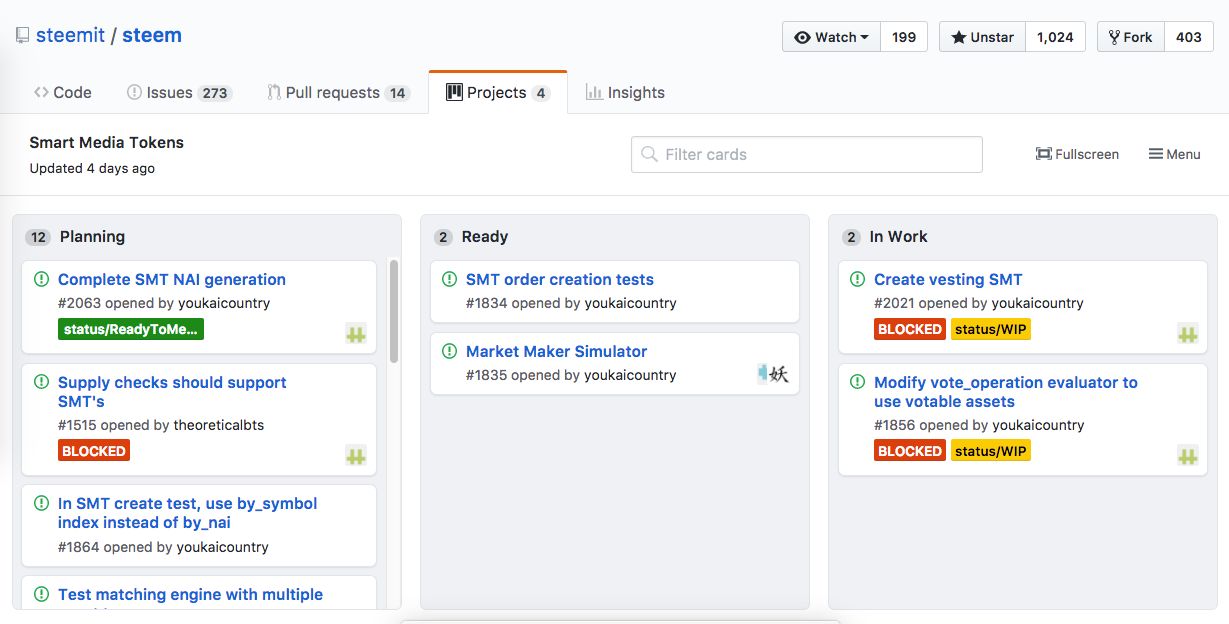
Task: Click the repository book icon beside steemit
Action: click(x=22, y=36)
